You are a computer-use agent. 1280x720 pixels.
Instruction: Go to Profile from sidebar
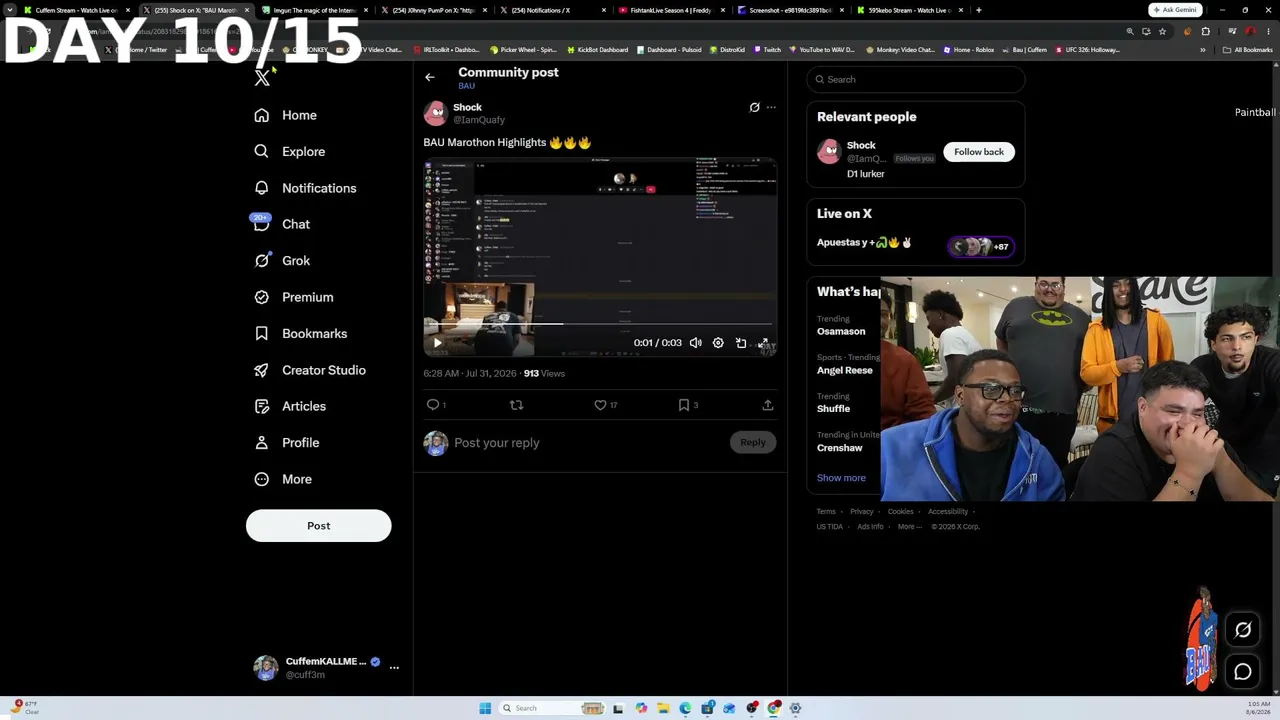286,442
